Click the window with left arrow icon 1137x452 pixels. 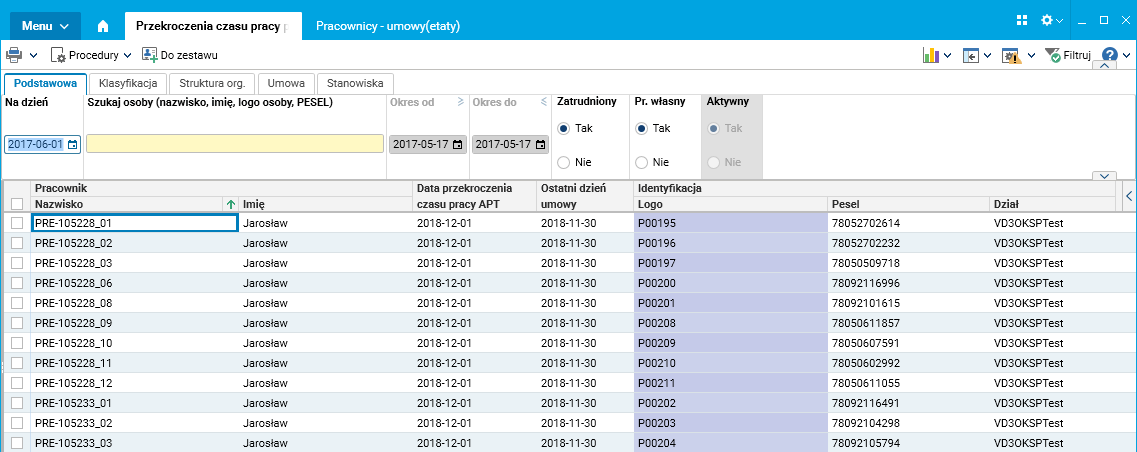pyautogui.click(x=970, y=56)
